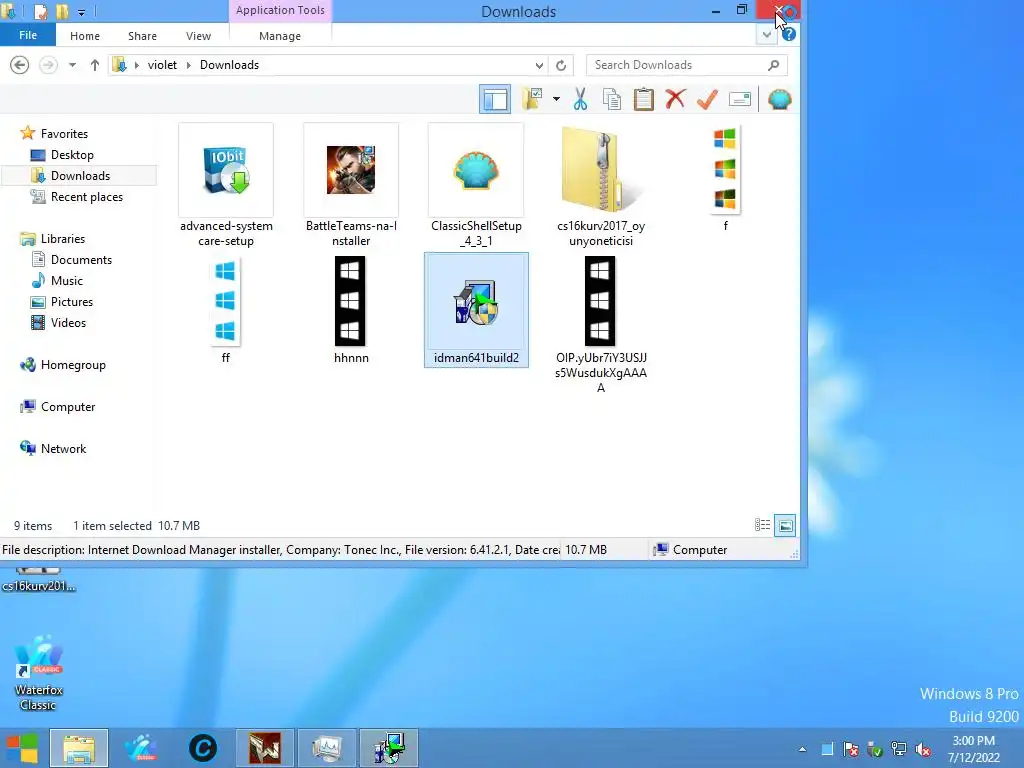
Task: Switch to large icons view button
Action: 785,525
